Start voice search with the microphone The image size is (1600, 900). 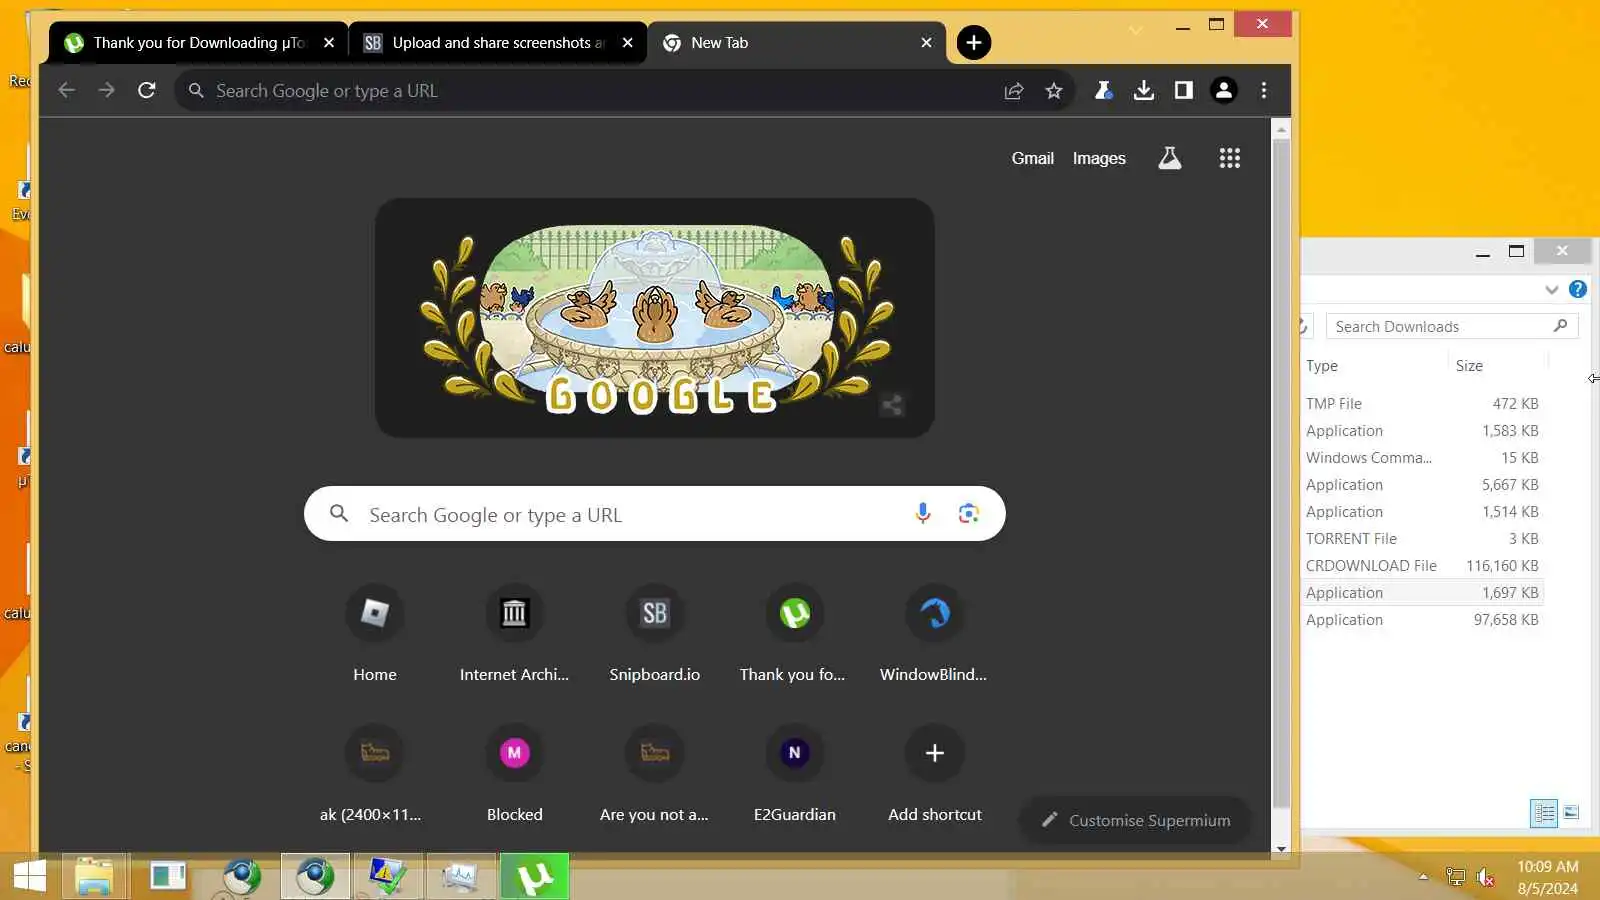[x=923, y=514]
